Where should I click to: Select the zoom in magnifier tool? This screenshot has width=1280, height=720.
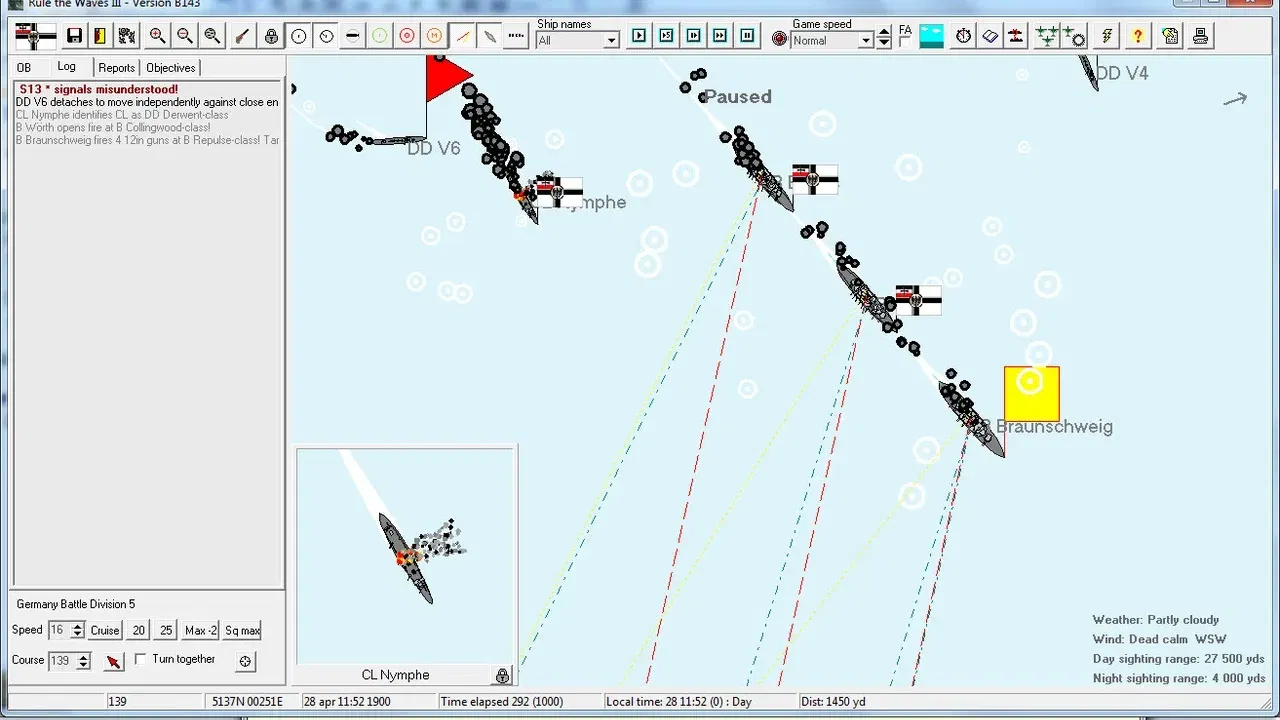pos(158,36)
